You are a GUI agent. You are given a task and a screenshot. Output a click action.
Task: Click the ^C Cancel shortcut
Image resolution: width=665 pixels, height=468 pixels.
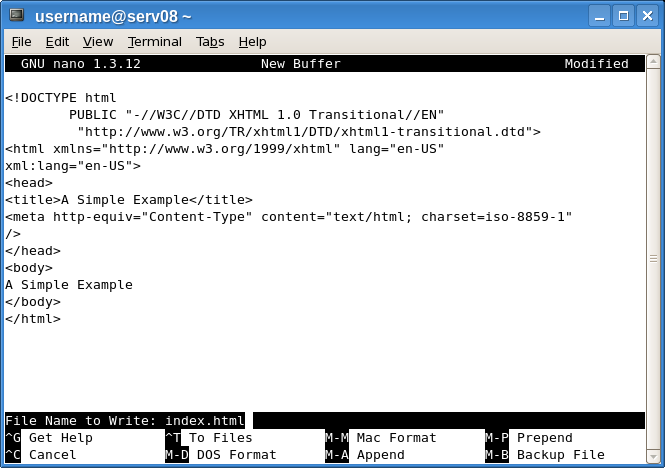pyautogui.click(x=41, y=454)
